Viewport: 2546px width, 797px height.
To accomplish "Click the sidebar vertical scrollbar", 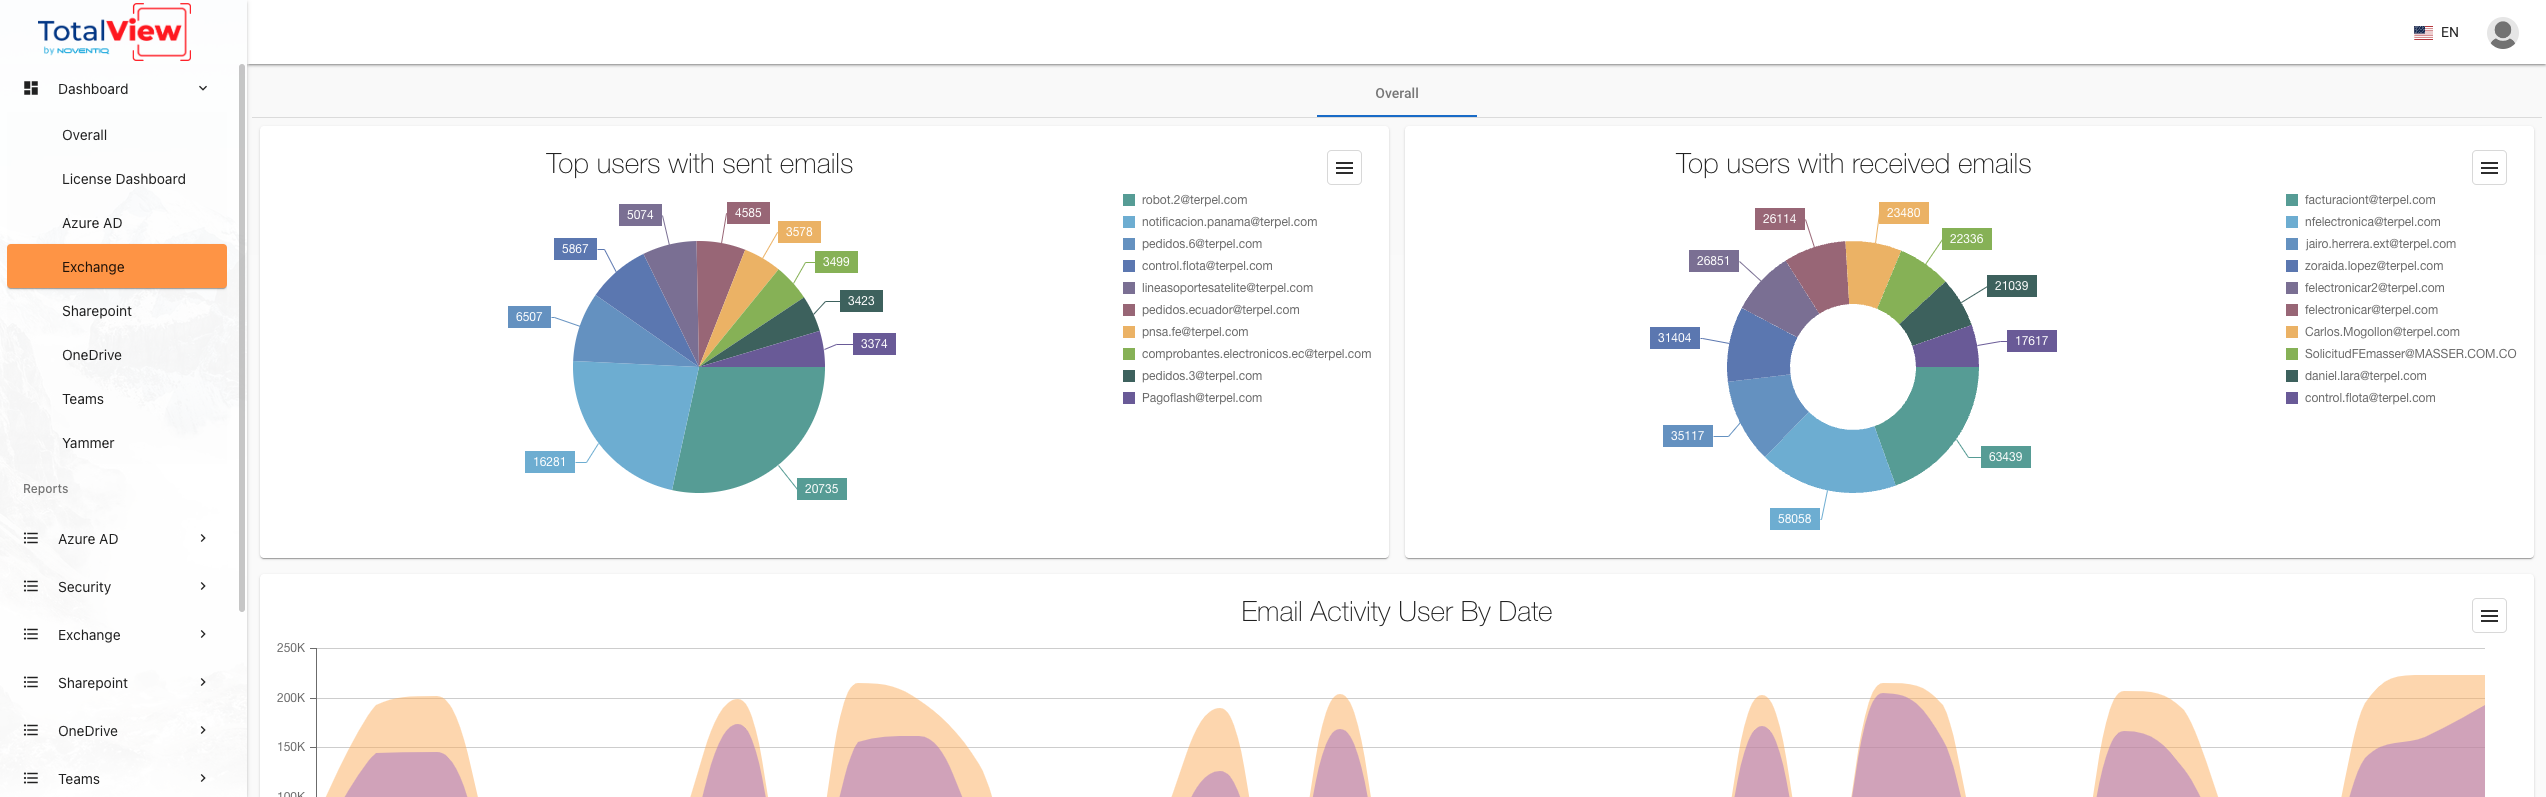I will tap(241, 338).
